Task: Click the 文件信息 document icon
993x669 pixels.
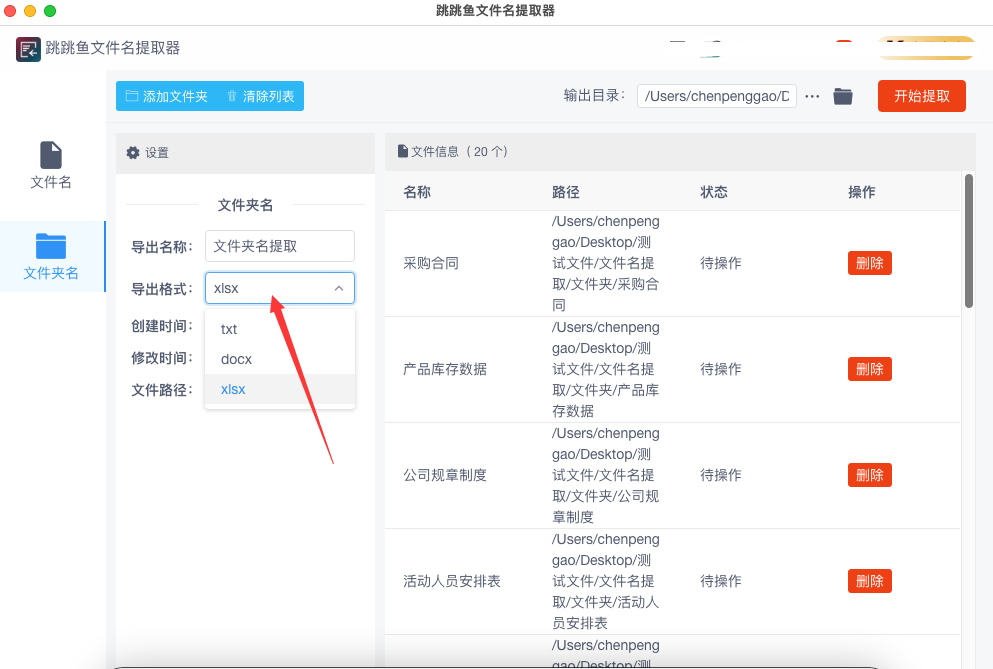Action: point(403,151)
